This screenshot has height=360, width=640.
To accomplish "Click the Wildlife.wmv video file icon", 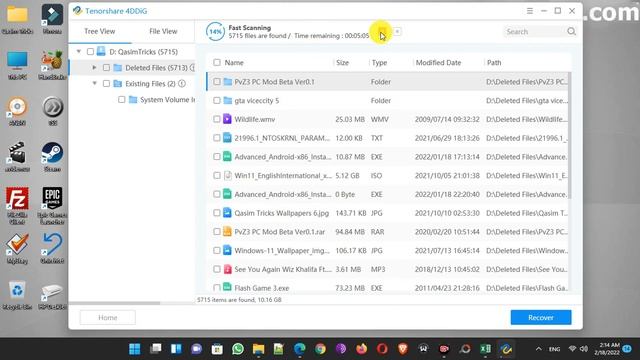I will [x=227, y=119].
